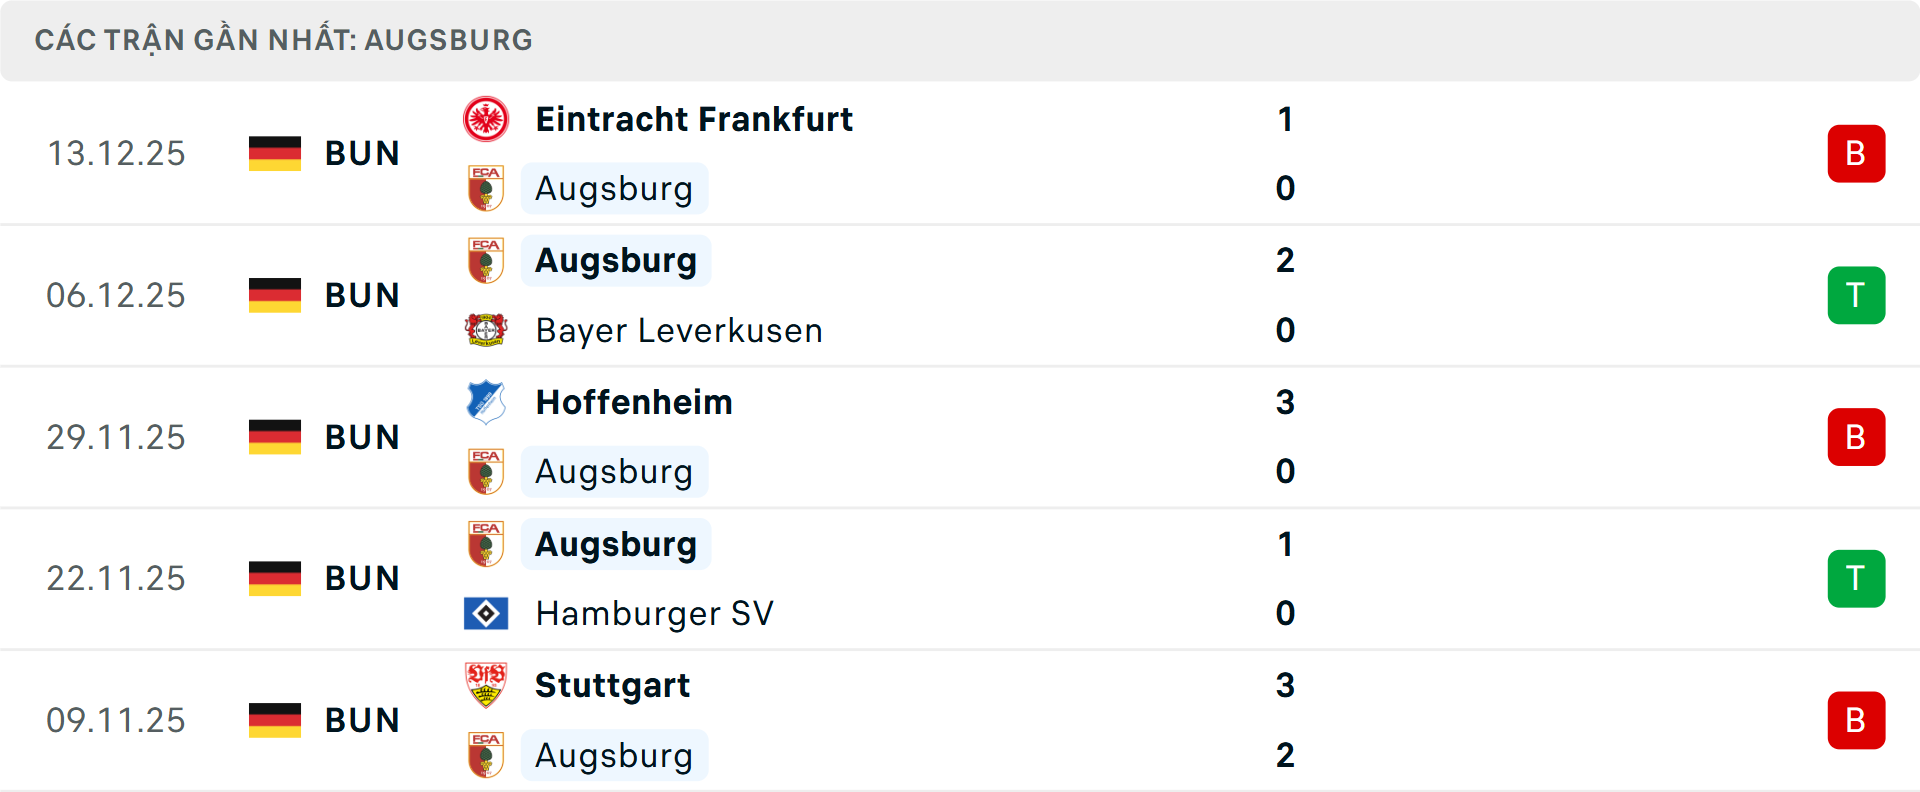The height and width of the screenshot is (792, 1920).
Task: Click the German flag beside the 13.12.25 match
Action: [274, 153]
